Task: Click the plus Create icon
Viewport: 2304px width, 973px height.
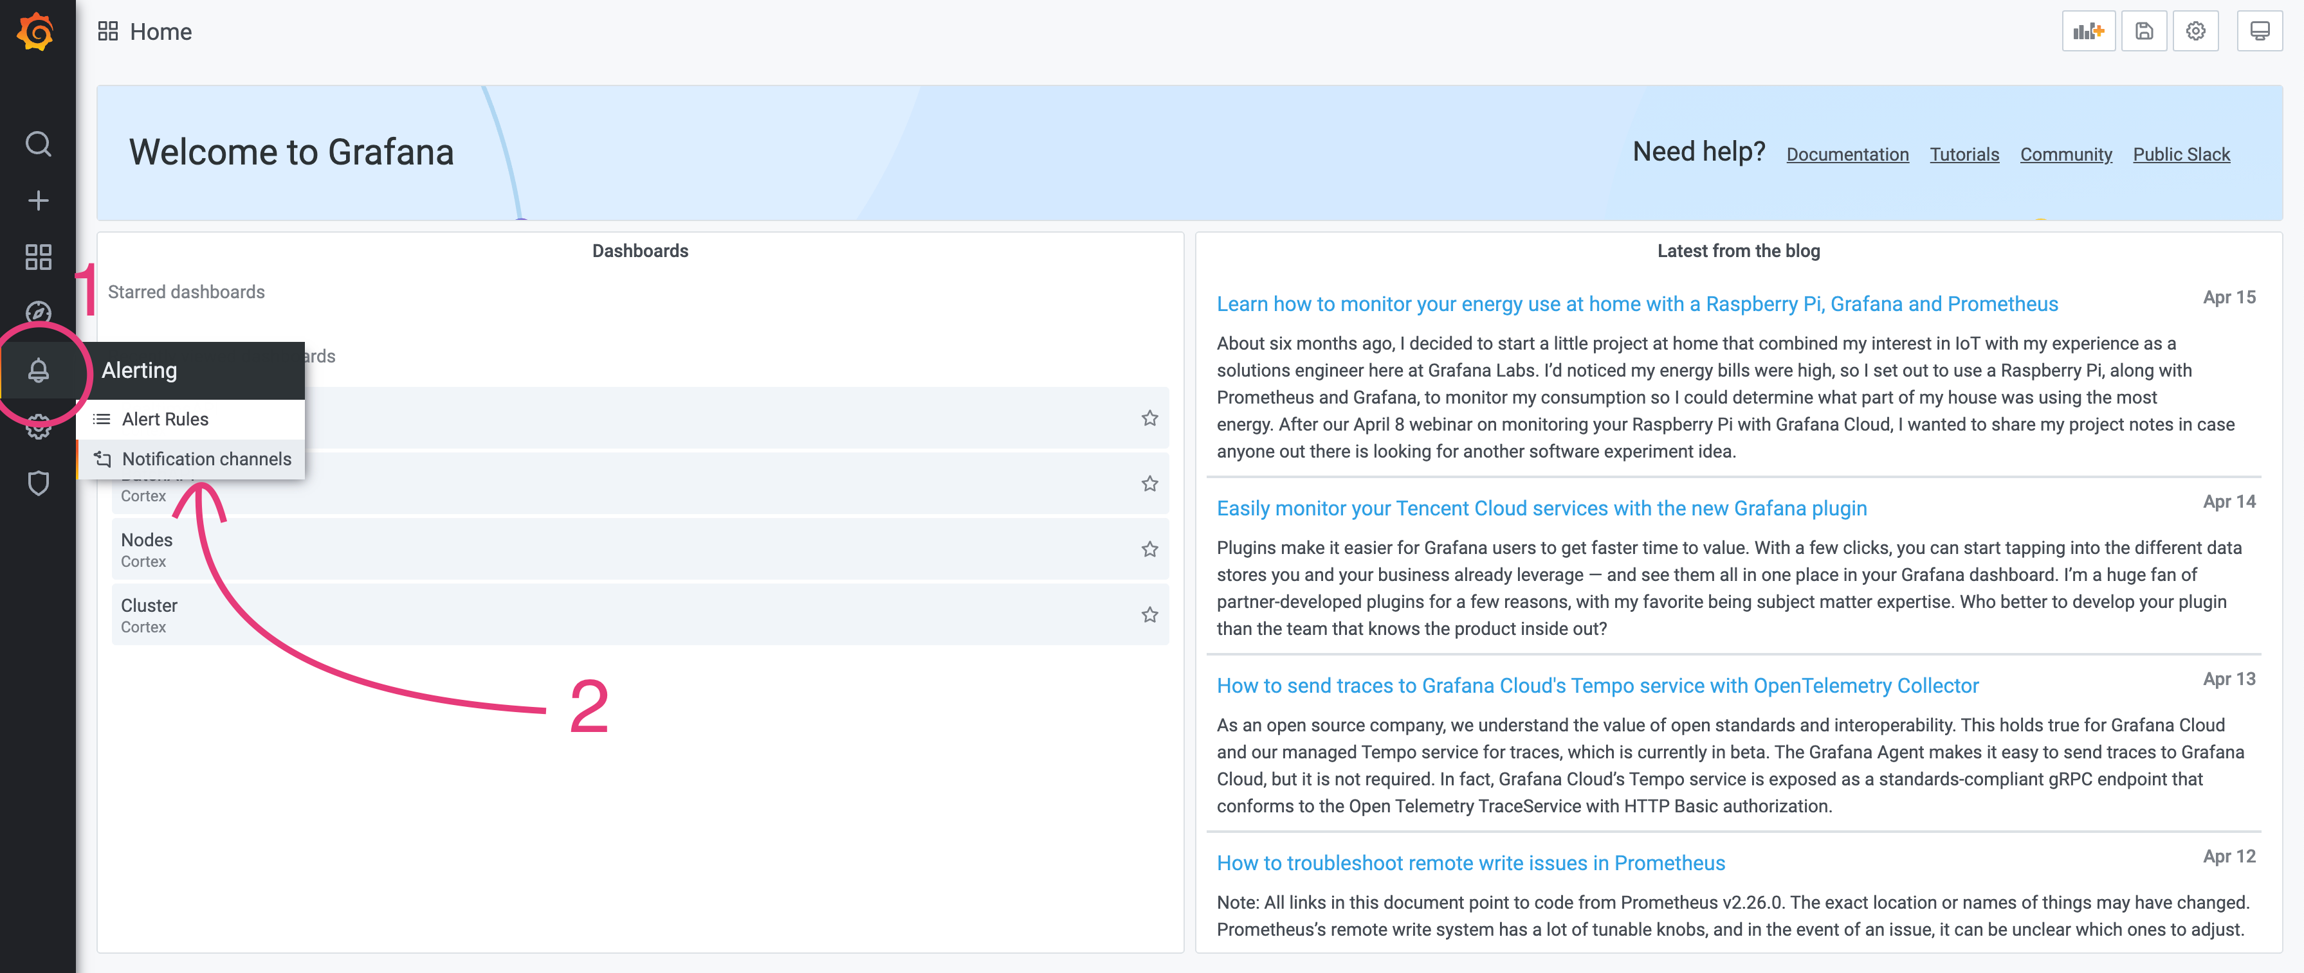Action: pos(38,201)
